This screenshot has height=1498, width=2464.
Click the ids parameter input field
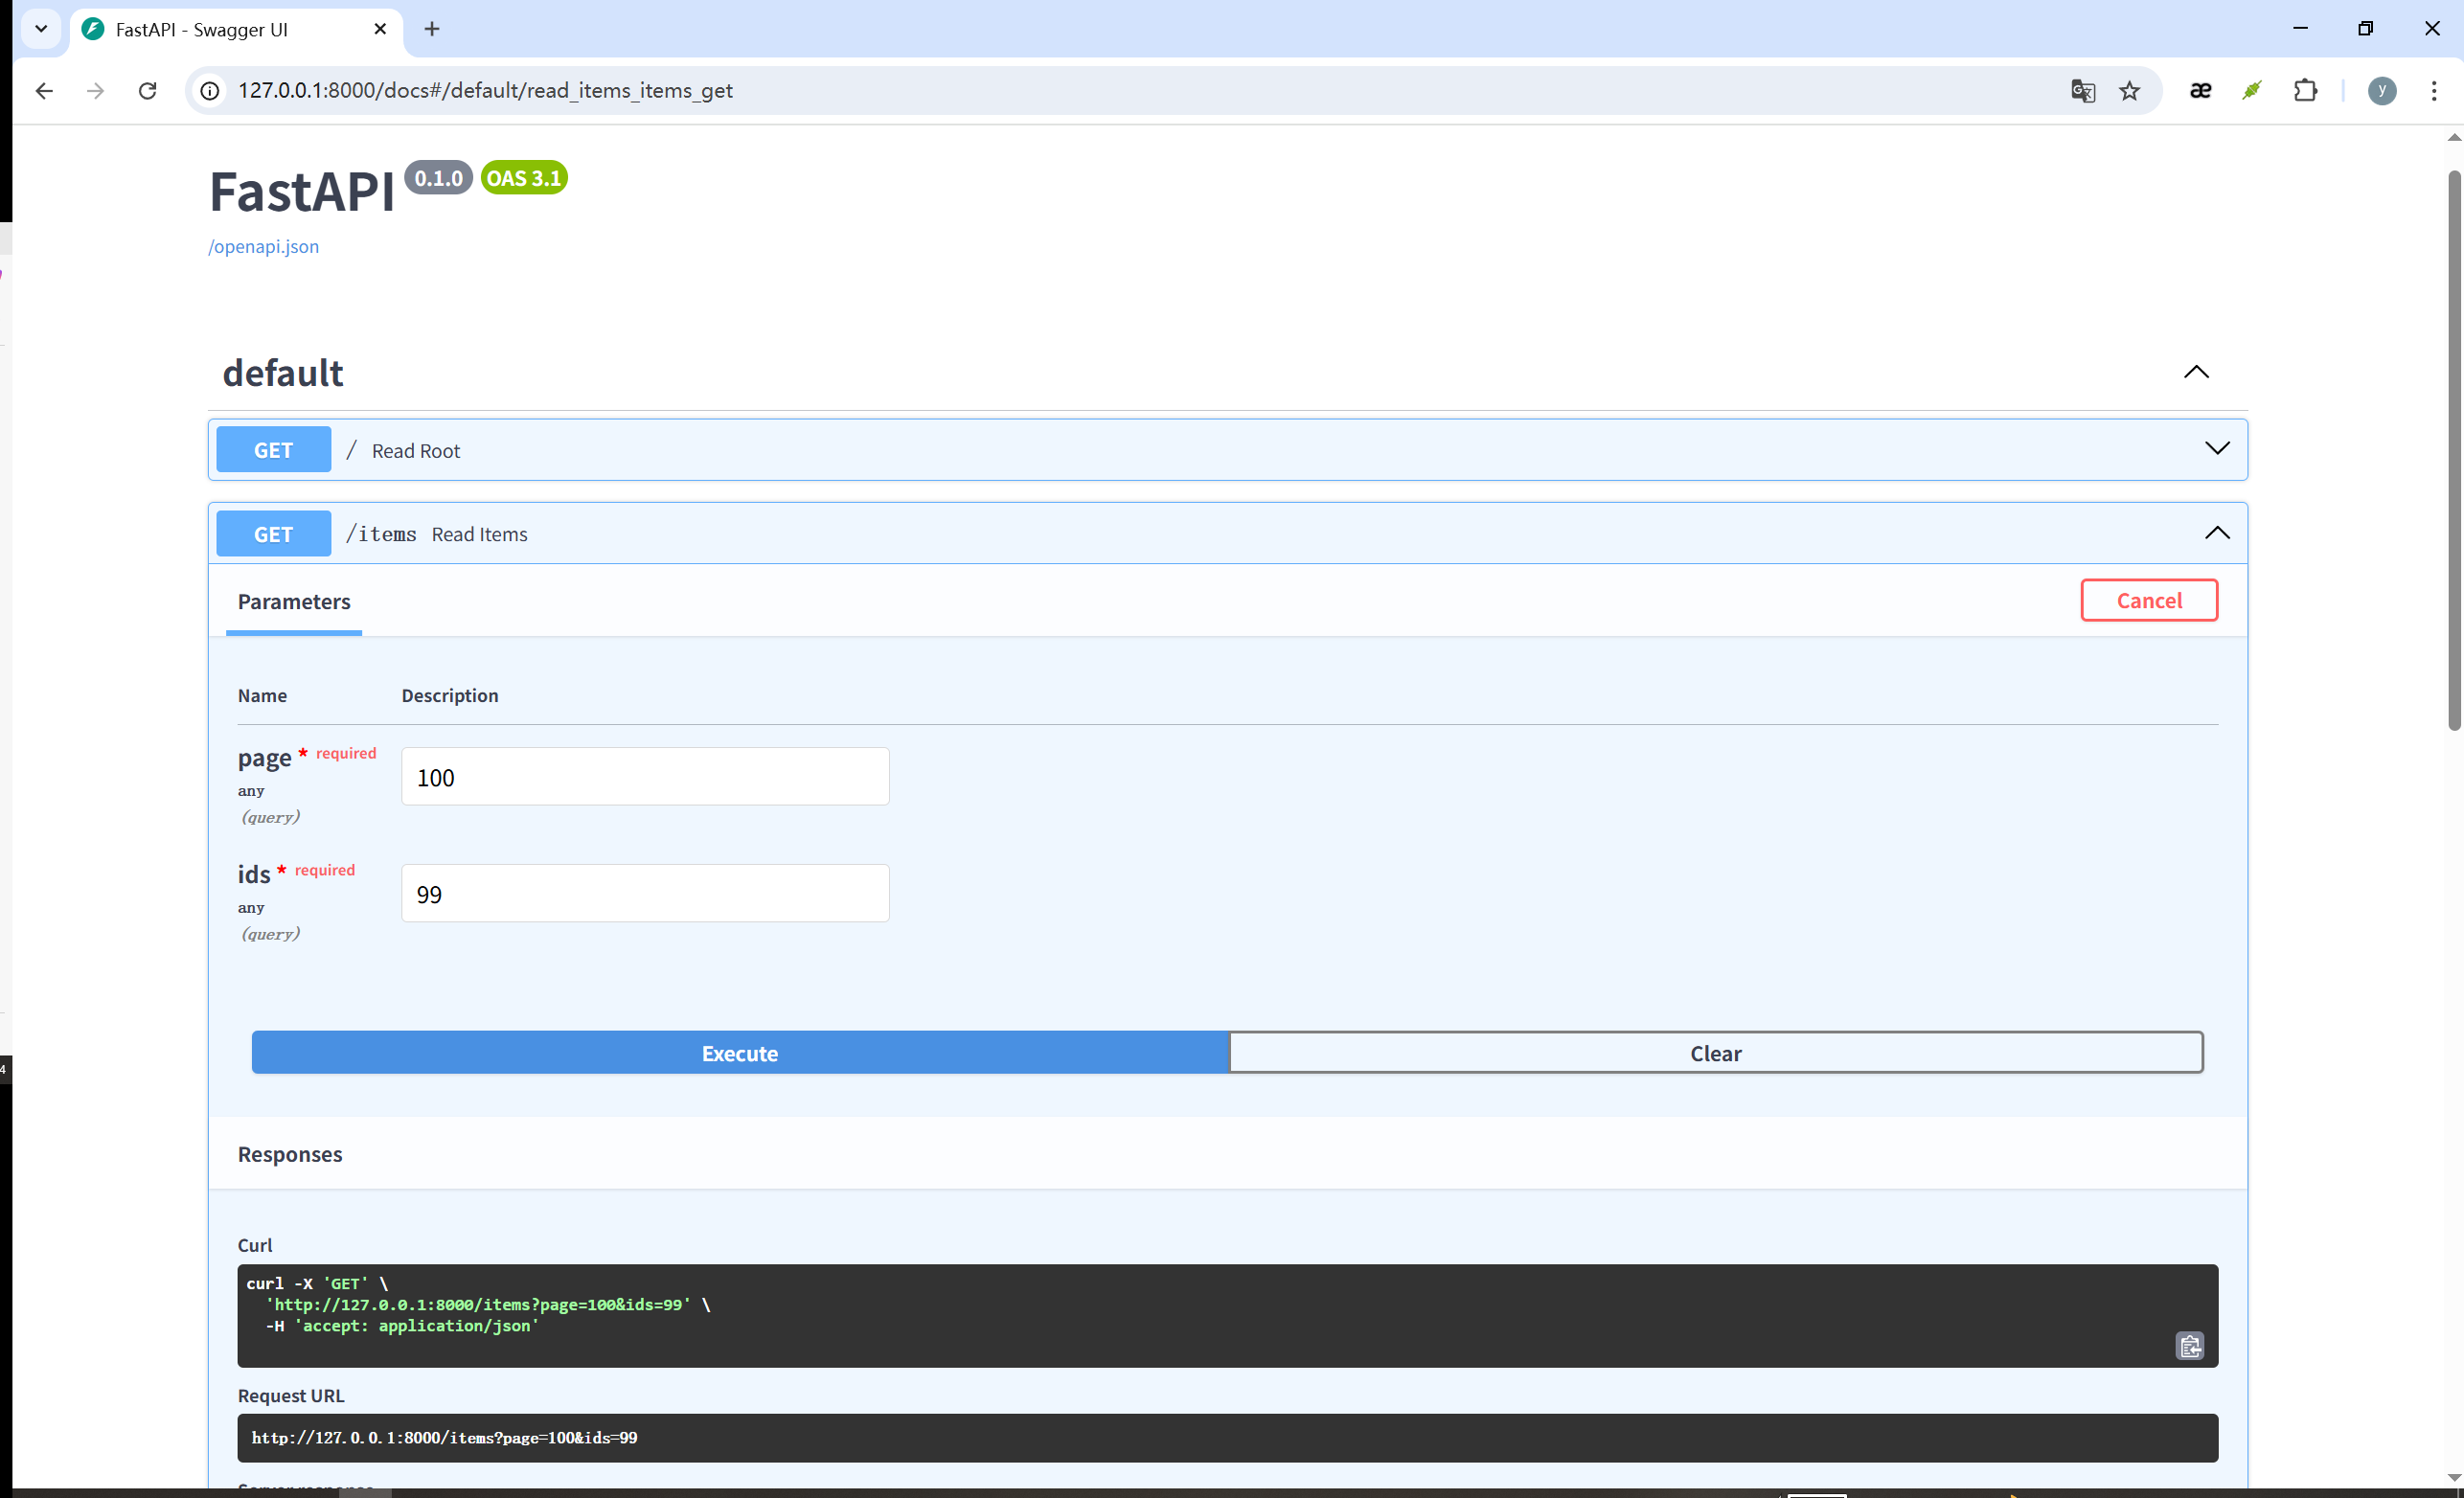coord(645,893)
